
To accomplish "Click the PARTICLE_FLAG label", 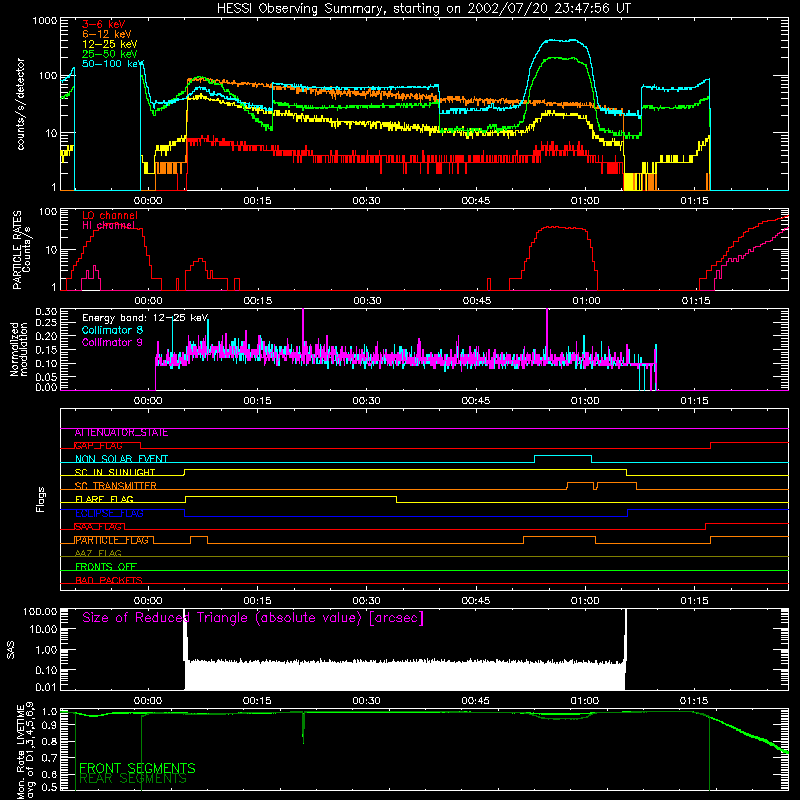I will (111, 540).
